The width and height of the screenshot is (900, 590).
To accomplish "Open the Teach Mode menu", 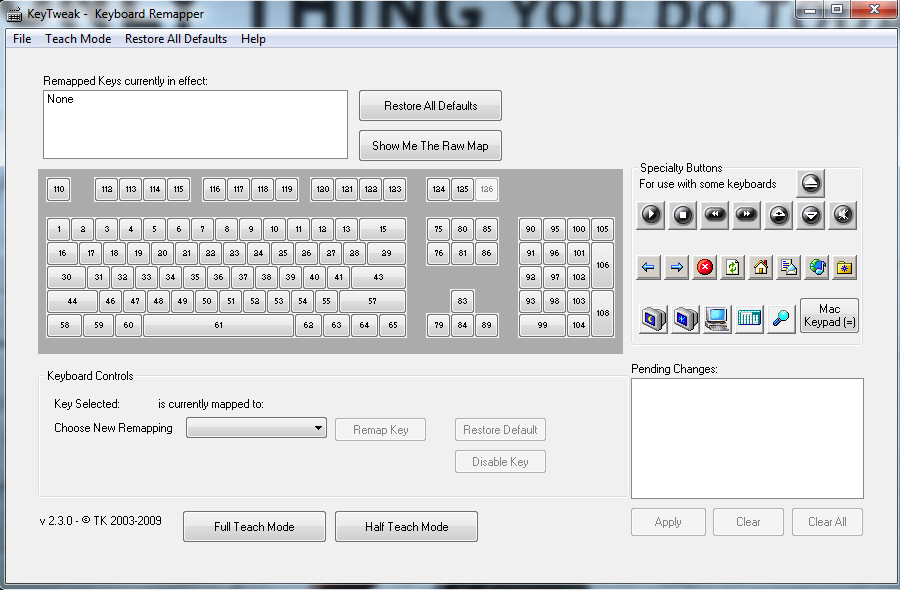I will pyautogui.click(x=78, y=39).
